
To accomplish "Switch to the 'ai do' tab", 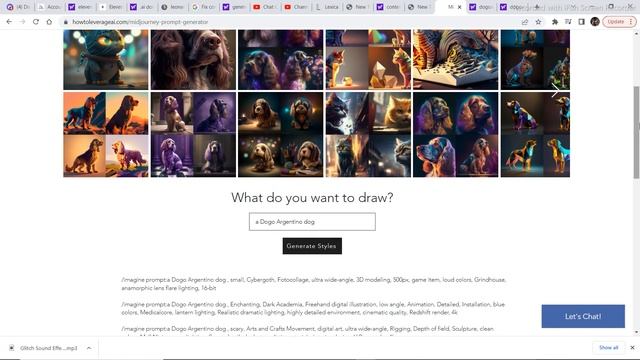I will tap(142, 7).
